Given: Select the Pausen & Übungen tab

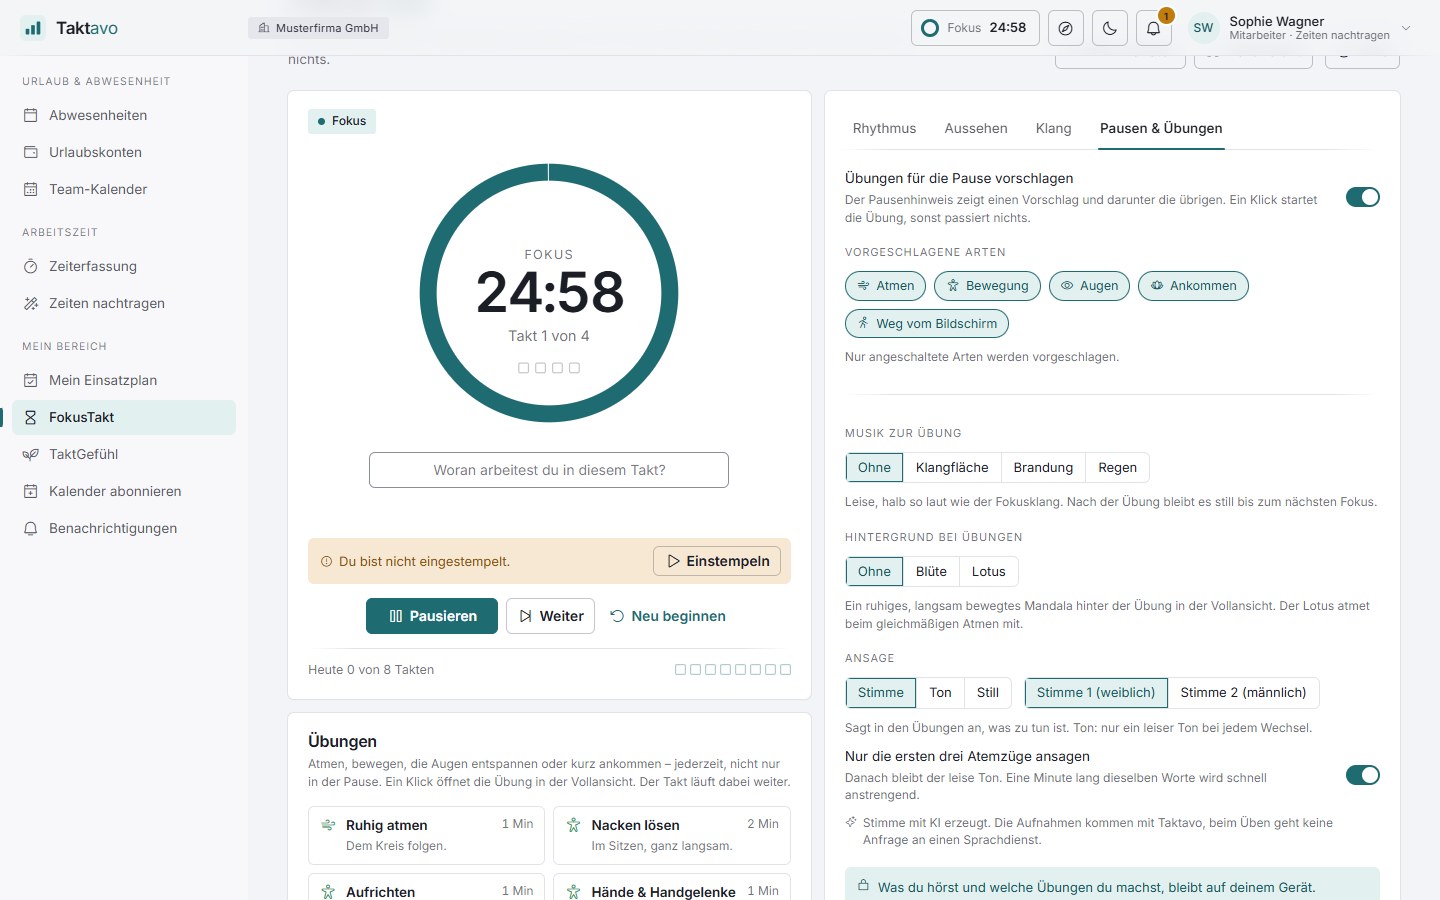Looking at the screenshot, I should [x=1161, y=128].
